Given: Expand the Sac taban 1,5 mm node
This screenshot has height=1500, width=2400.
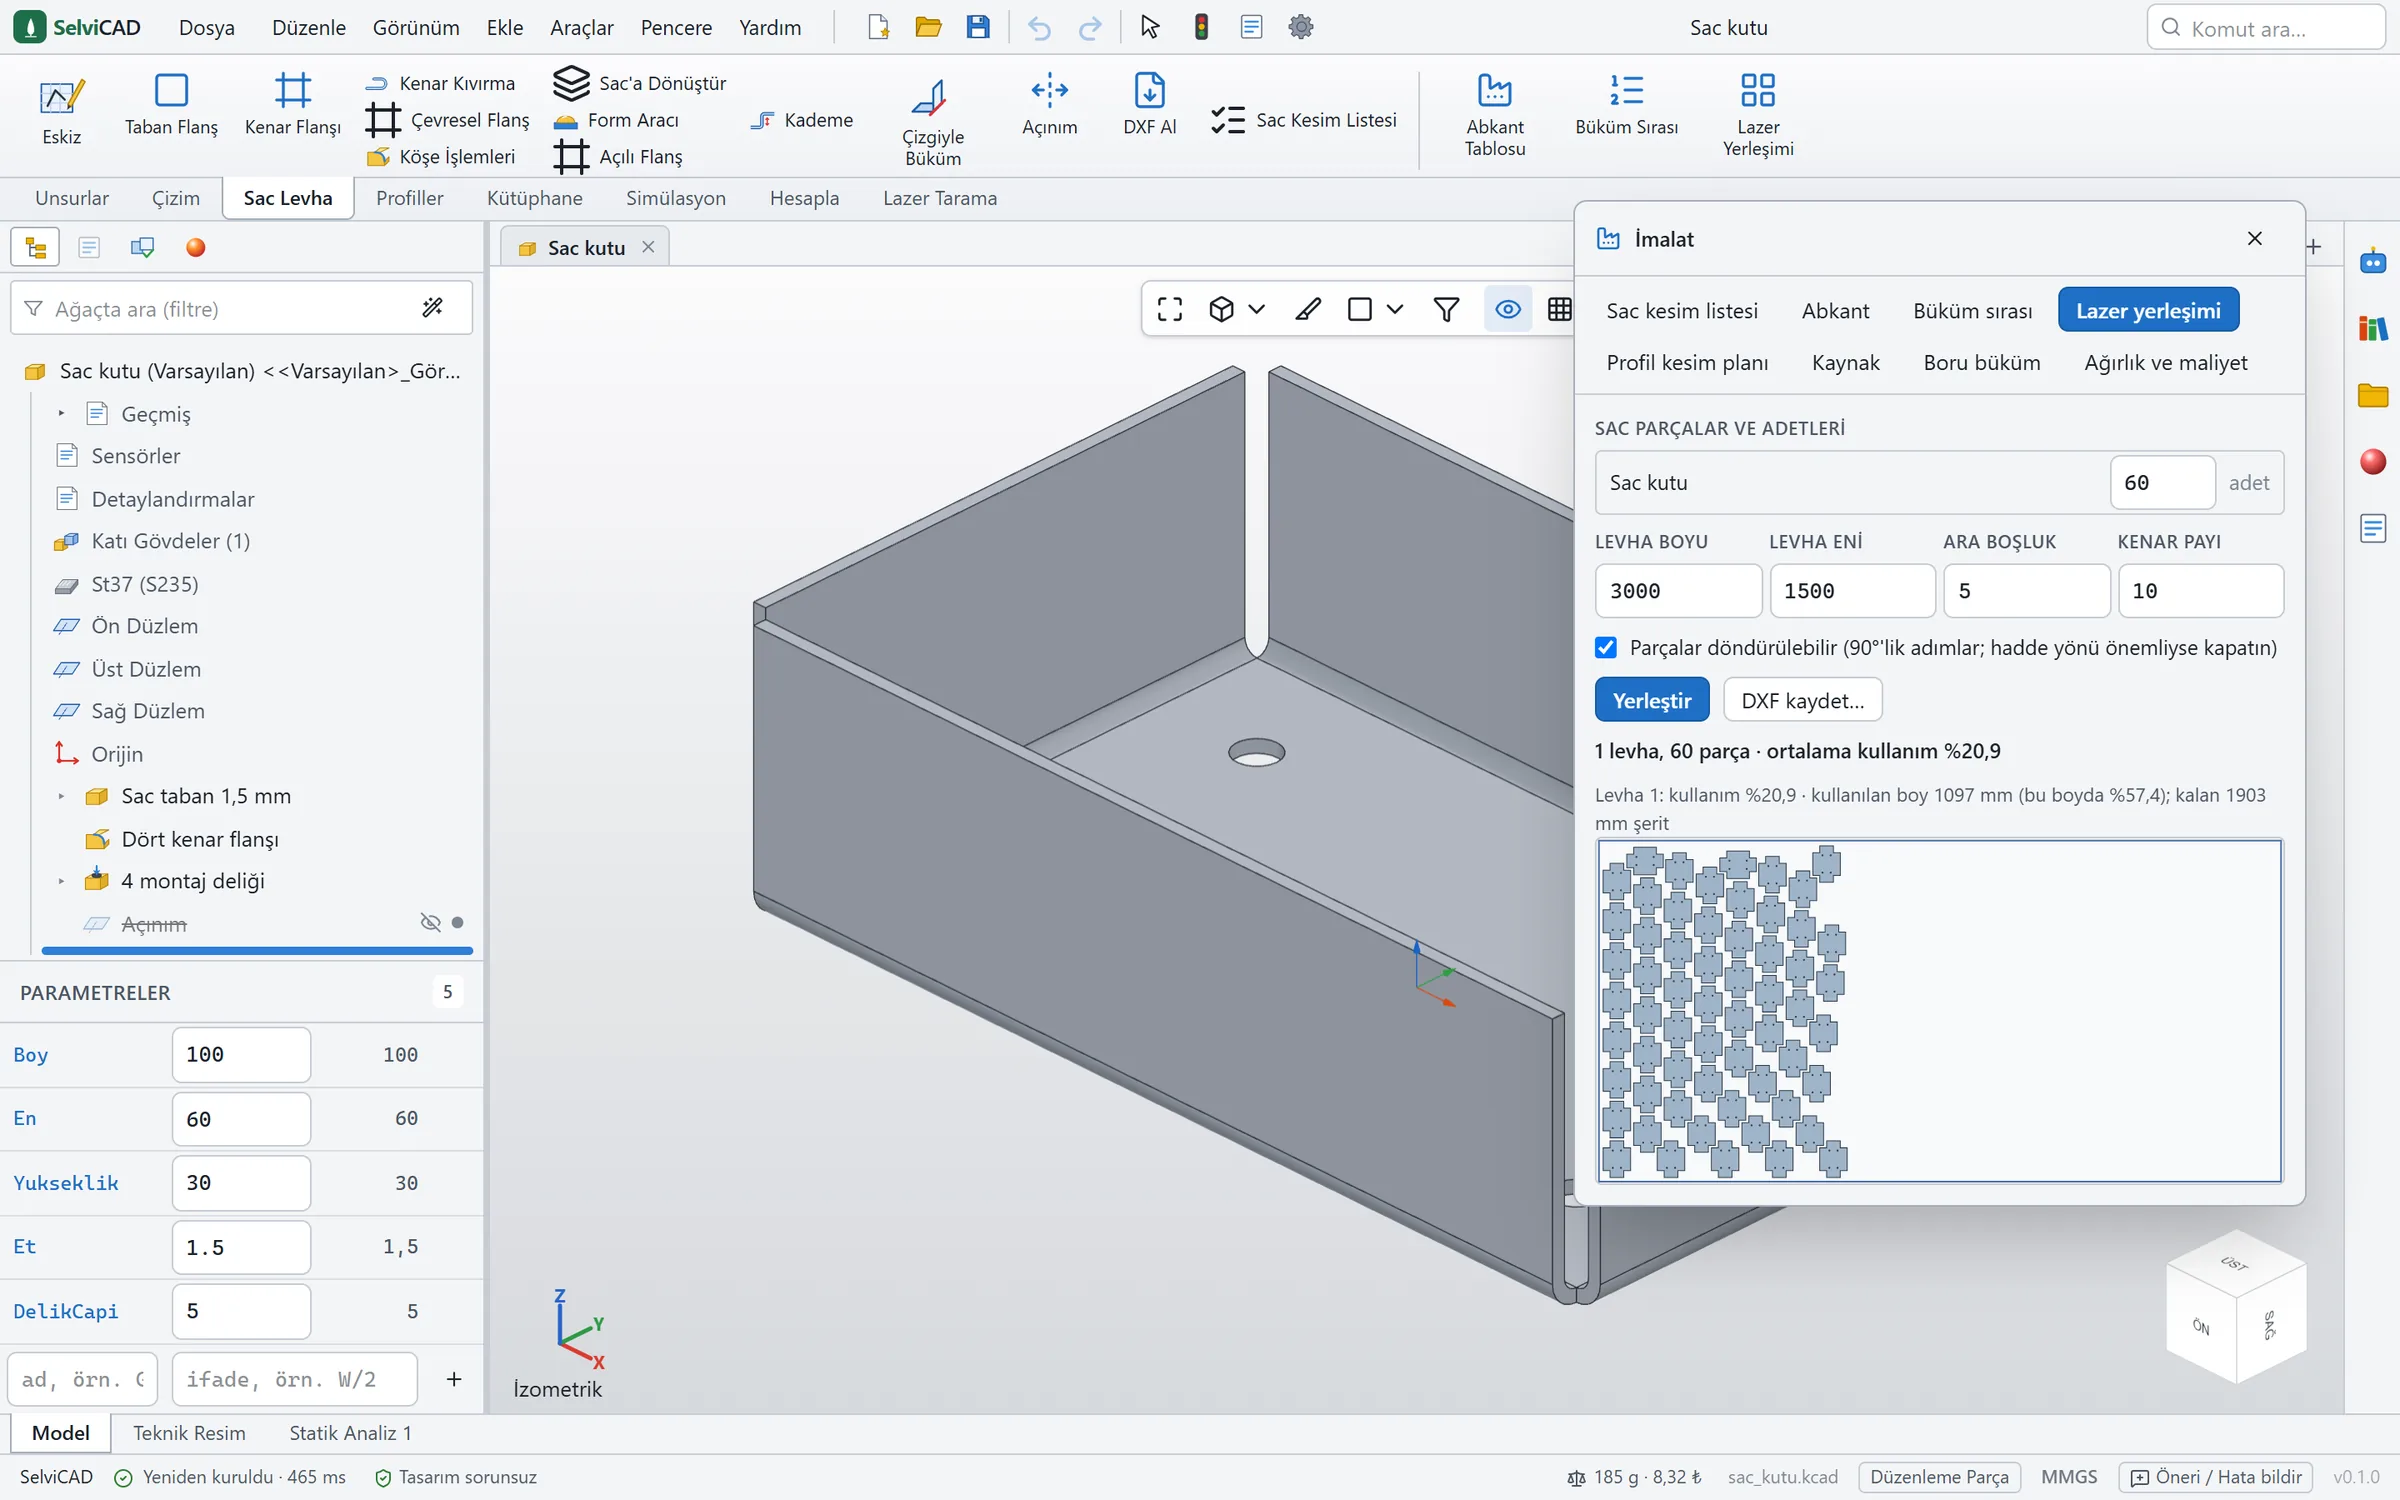Looking at the screenshot, I should (61, 796).
